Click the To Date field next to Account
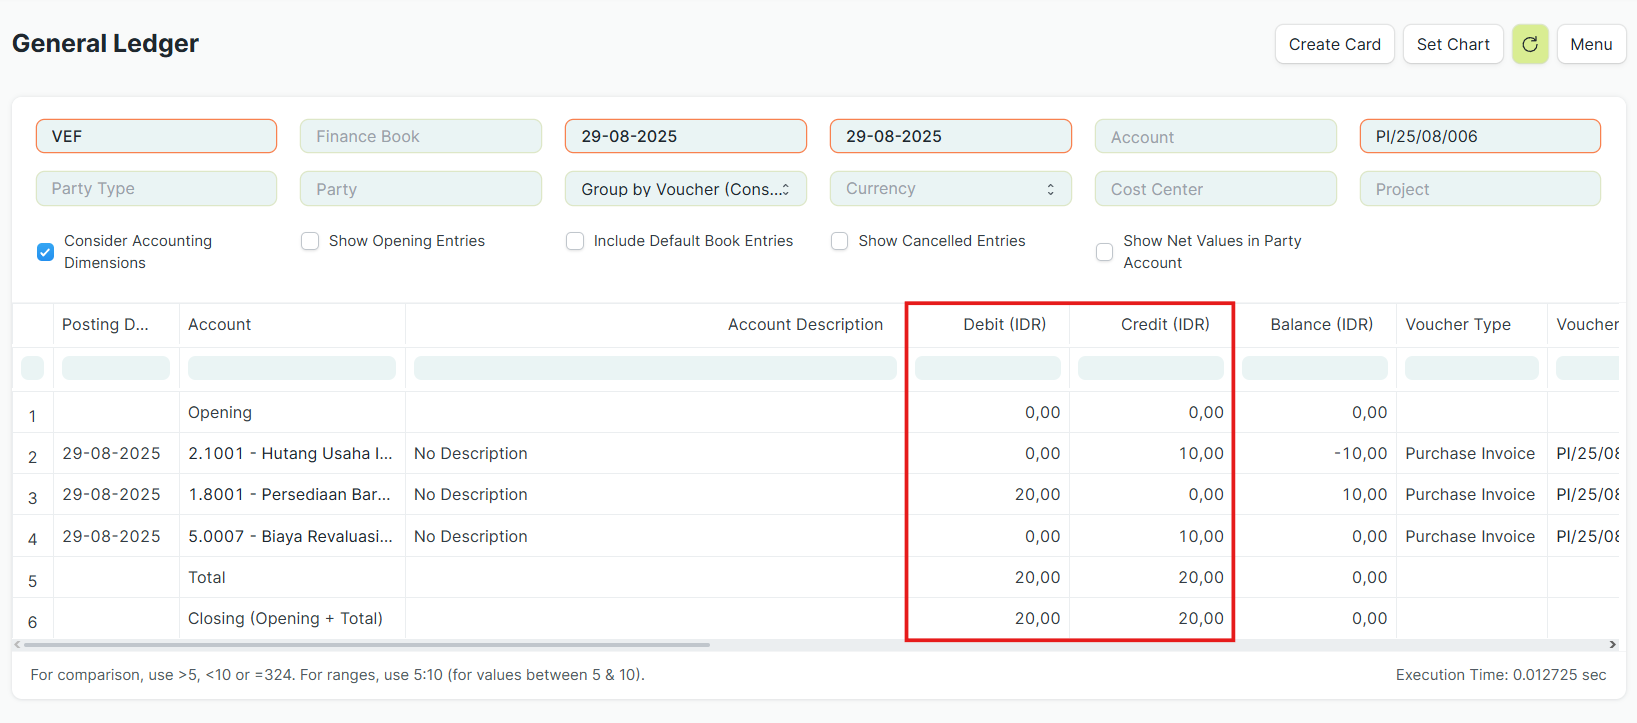1637x723 pixels. [x=950, y=136]
